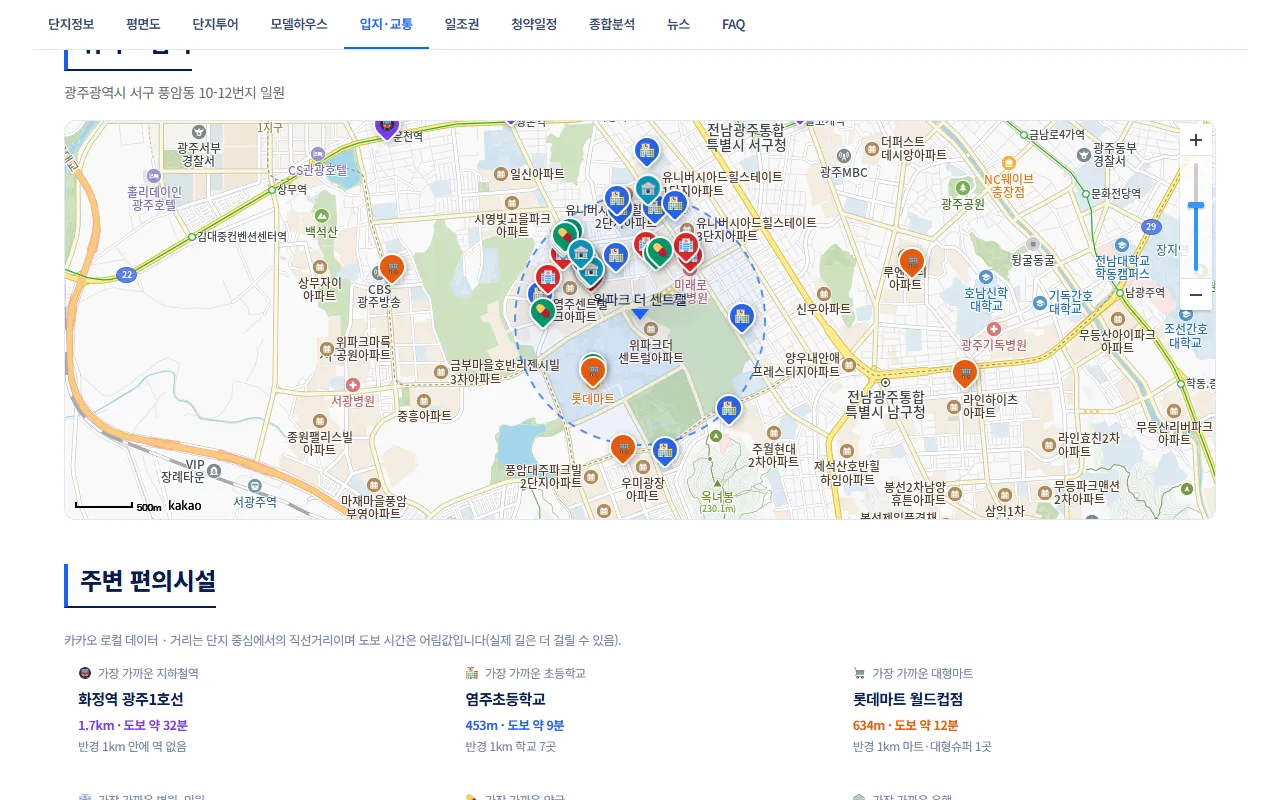This screenshot has height=800, width=1280.
Task: Click the blue school marker near 주월현대 2차아파트
Action: [728, 410]
